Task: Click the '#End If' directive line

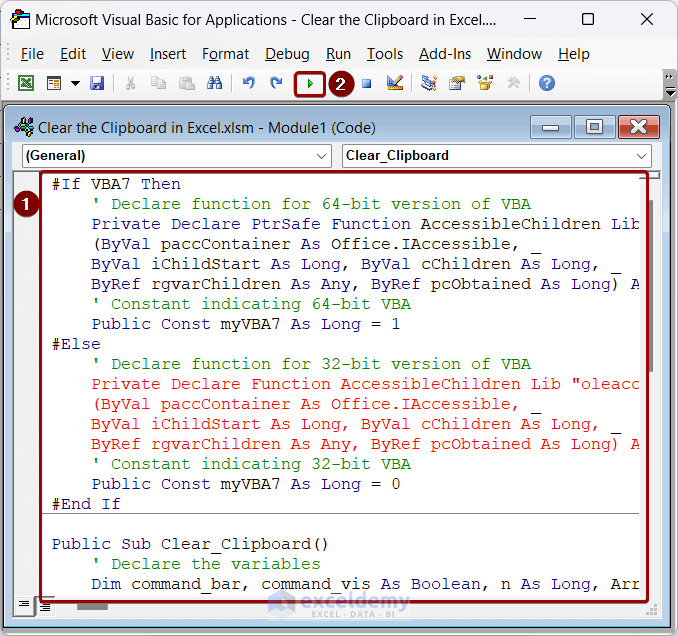Action: point(86,504)
